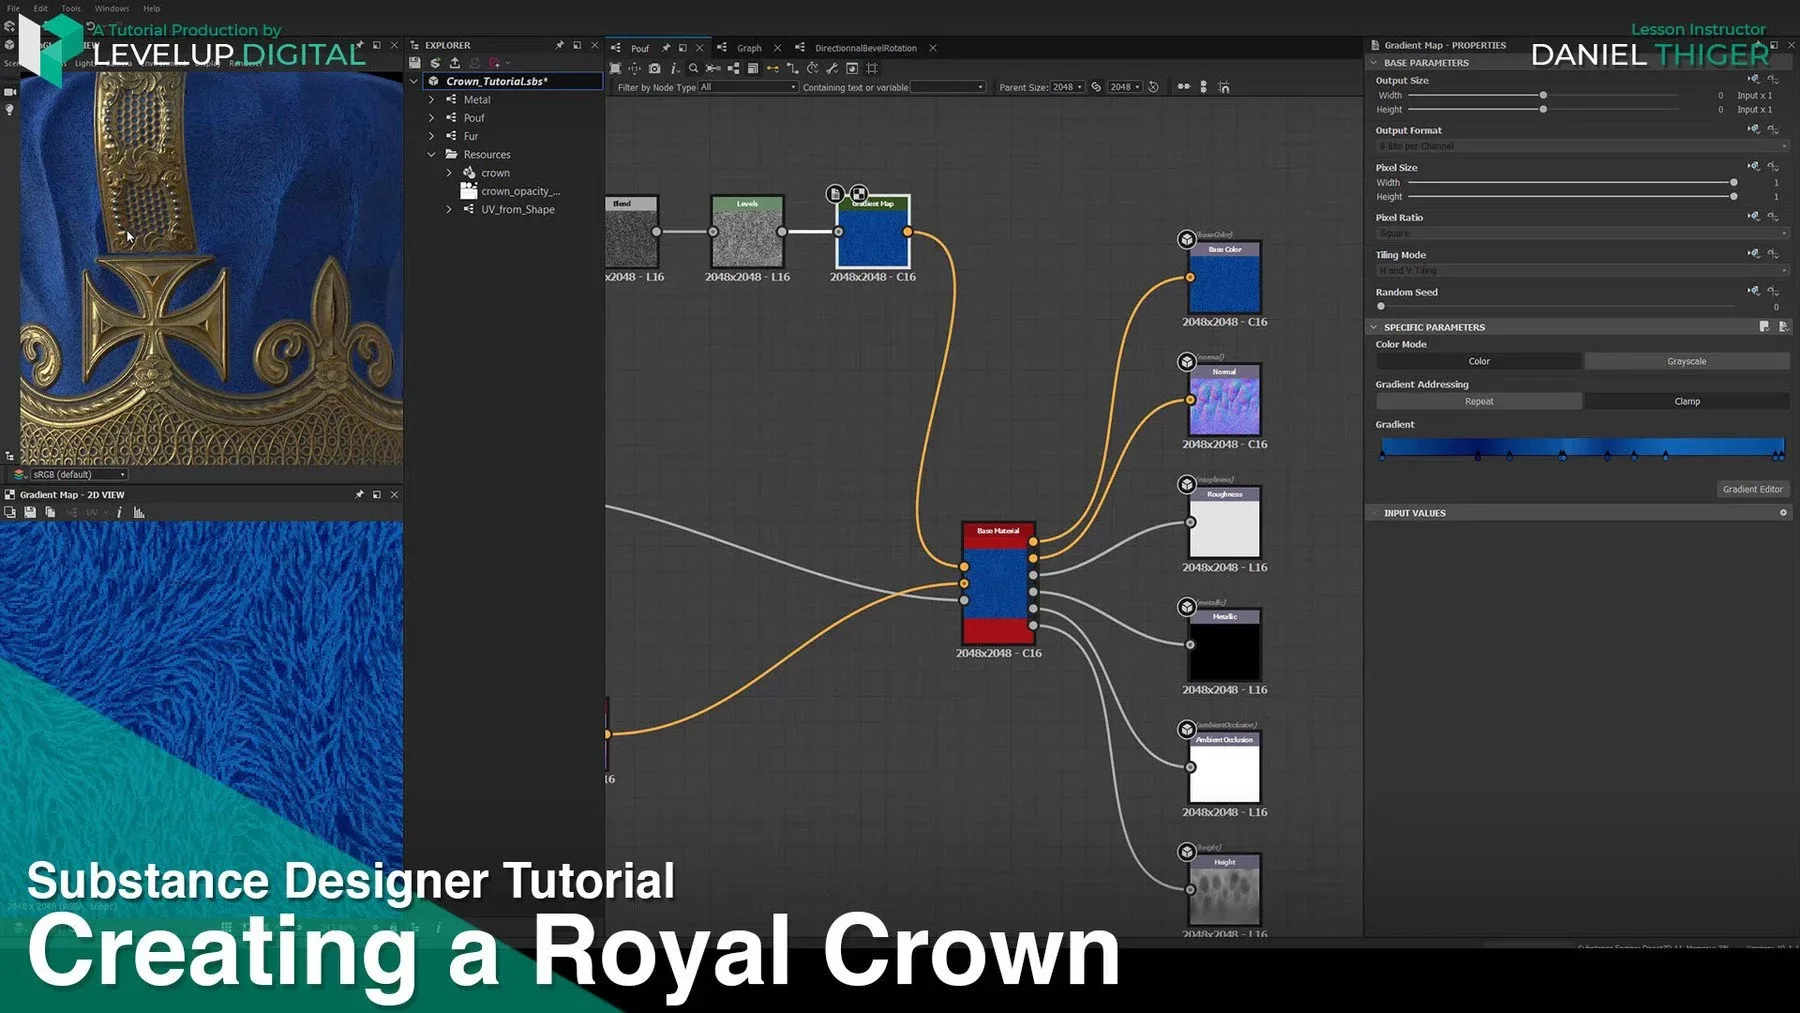Viewport: 1800px width, 1013px height.
Task: Set Gradient Addressing to Clamp
Action: click(x=1687, y=401)
